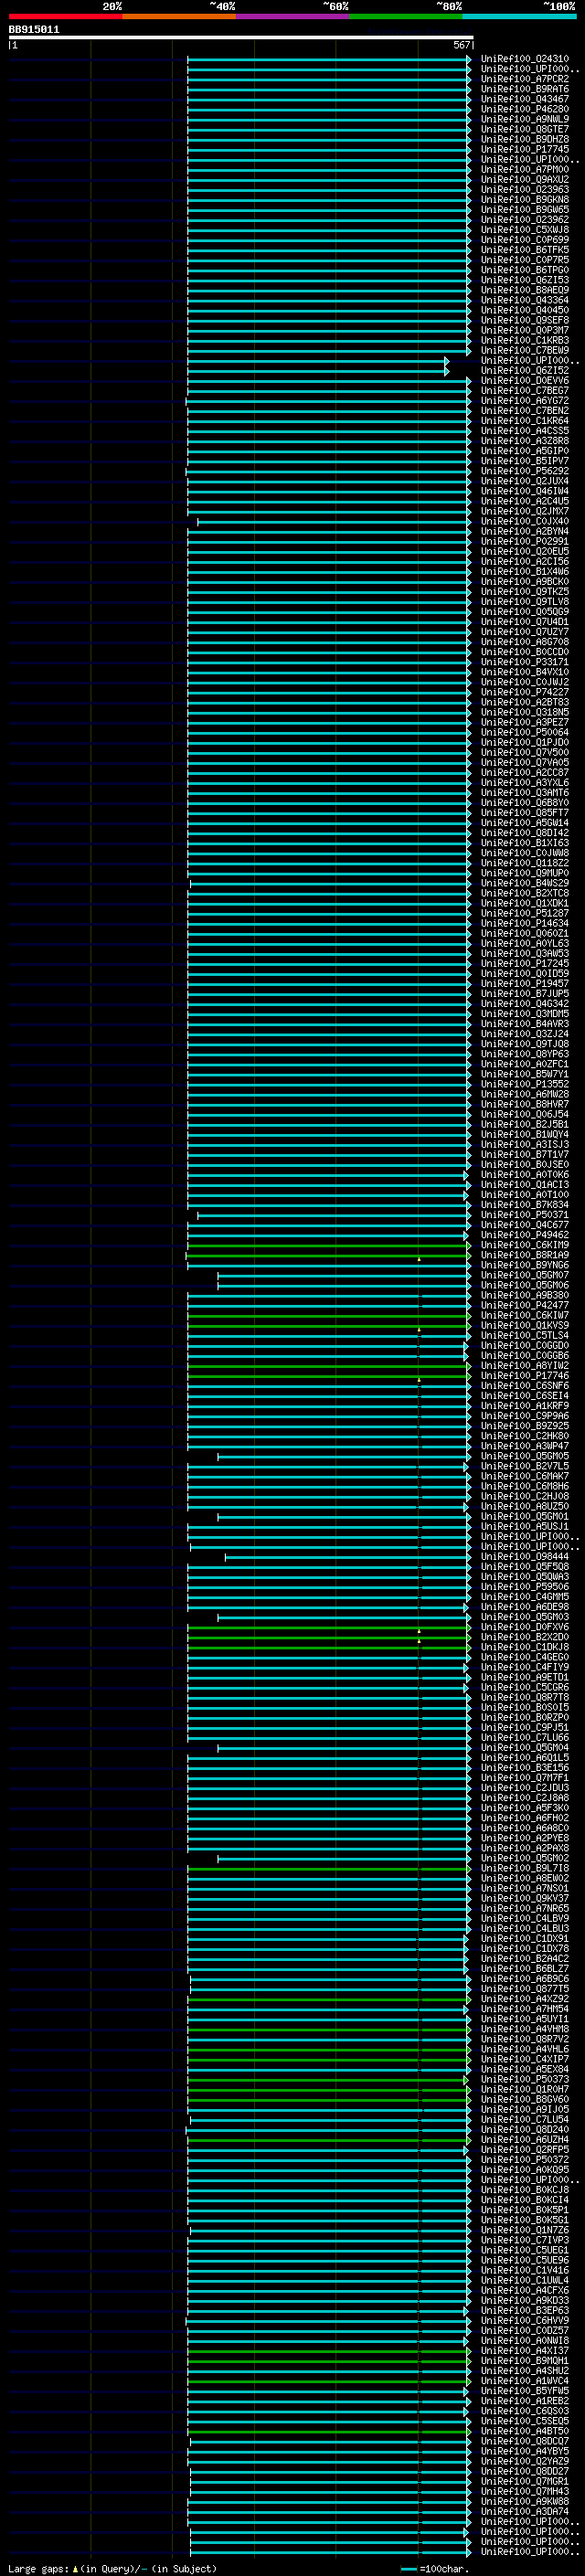The height and width of the screenshot is (2576, 585).
Task: Select label UniRef100_P17746
Action: 525,1376
